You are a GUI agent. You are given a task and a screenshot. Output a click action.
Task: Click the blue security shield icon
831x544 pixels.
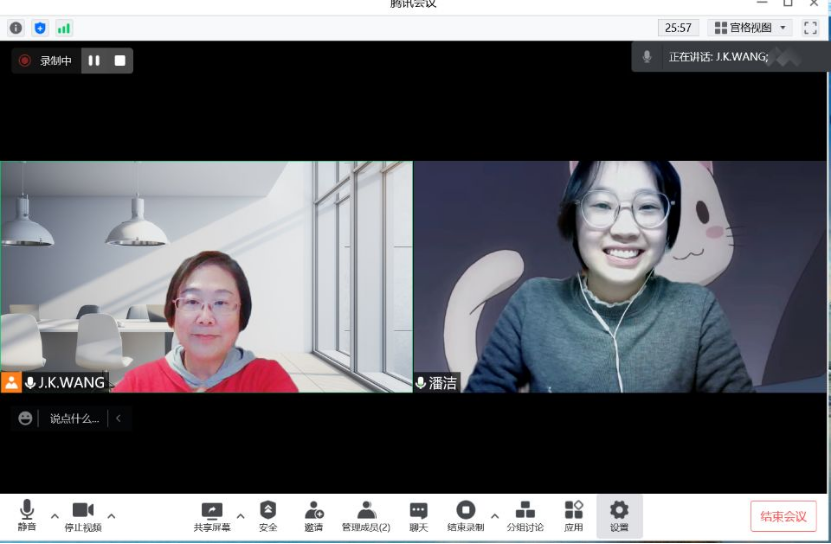pyautogui.click(x=40, y=28)
